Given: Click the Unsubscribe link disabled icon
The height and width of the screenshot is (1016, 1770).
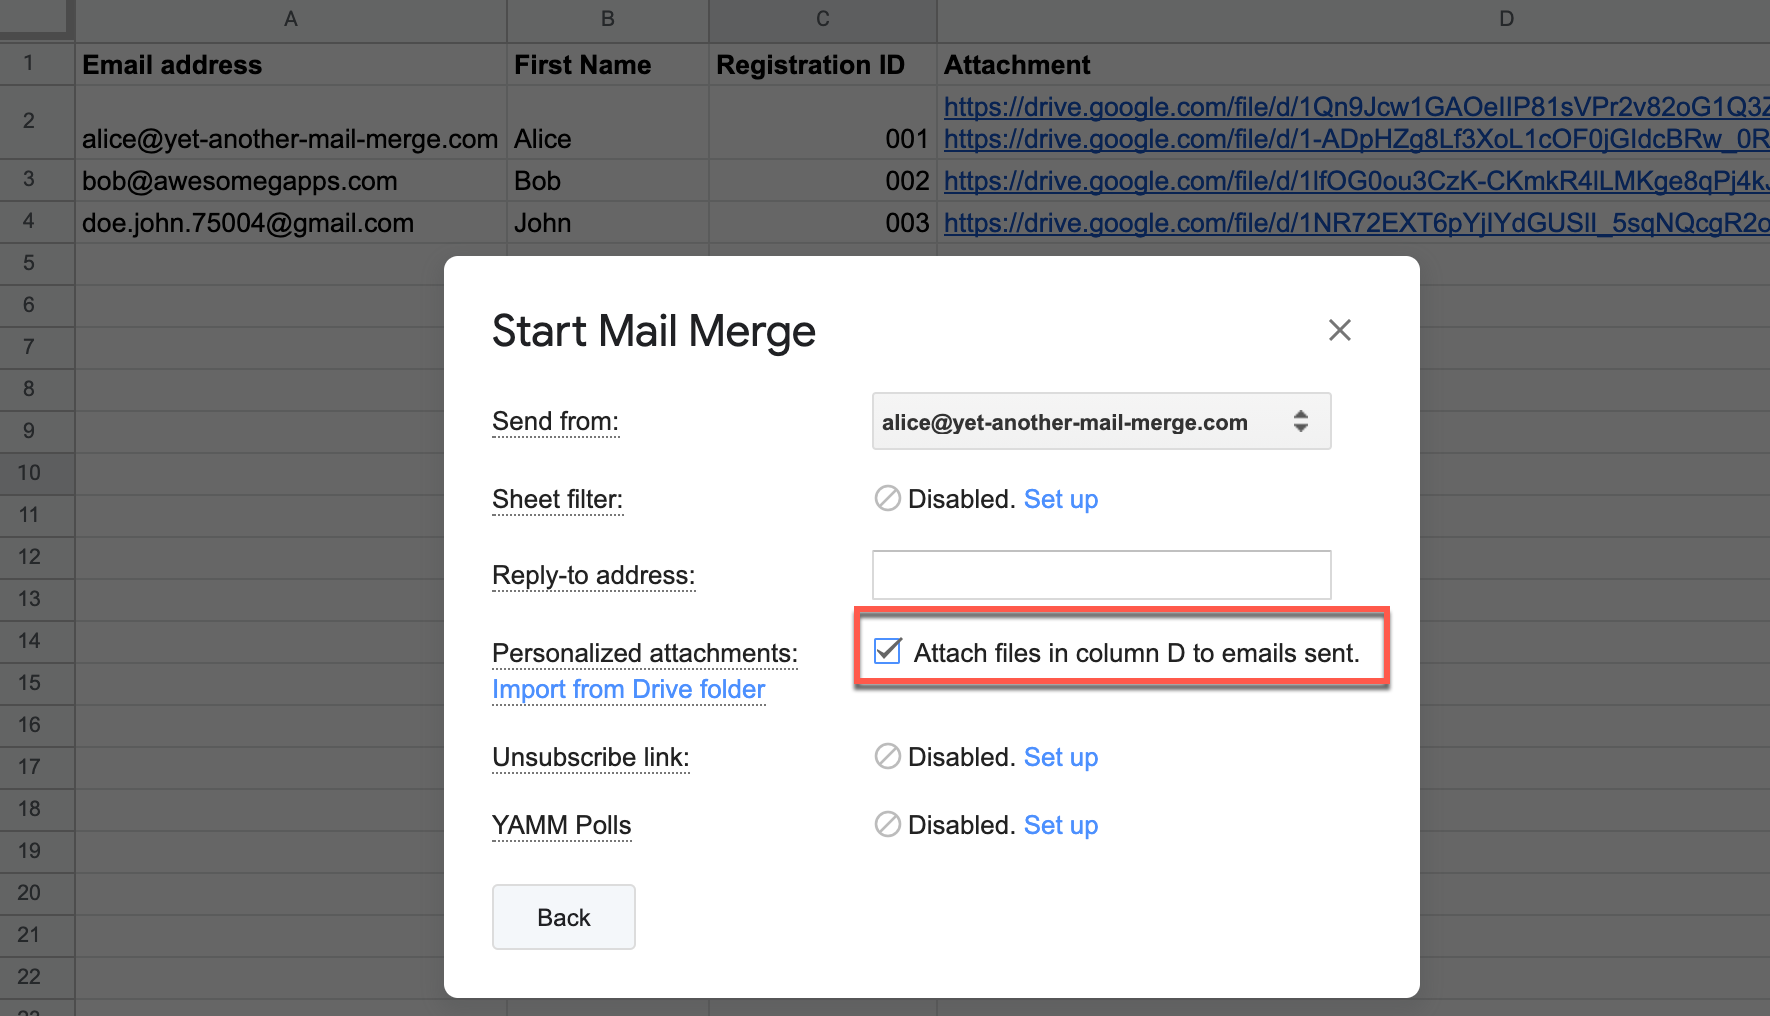Looking at the screenshot, I should (887, 756).
